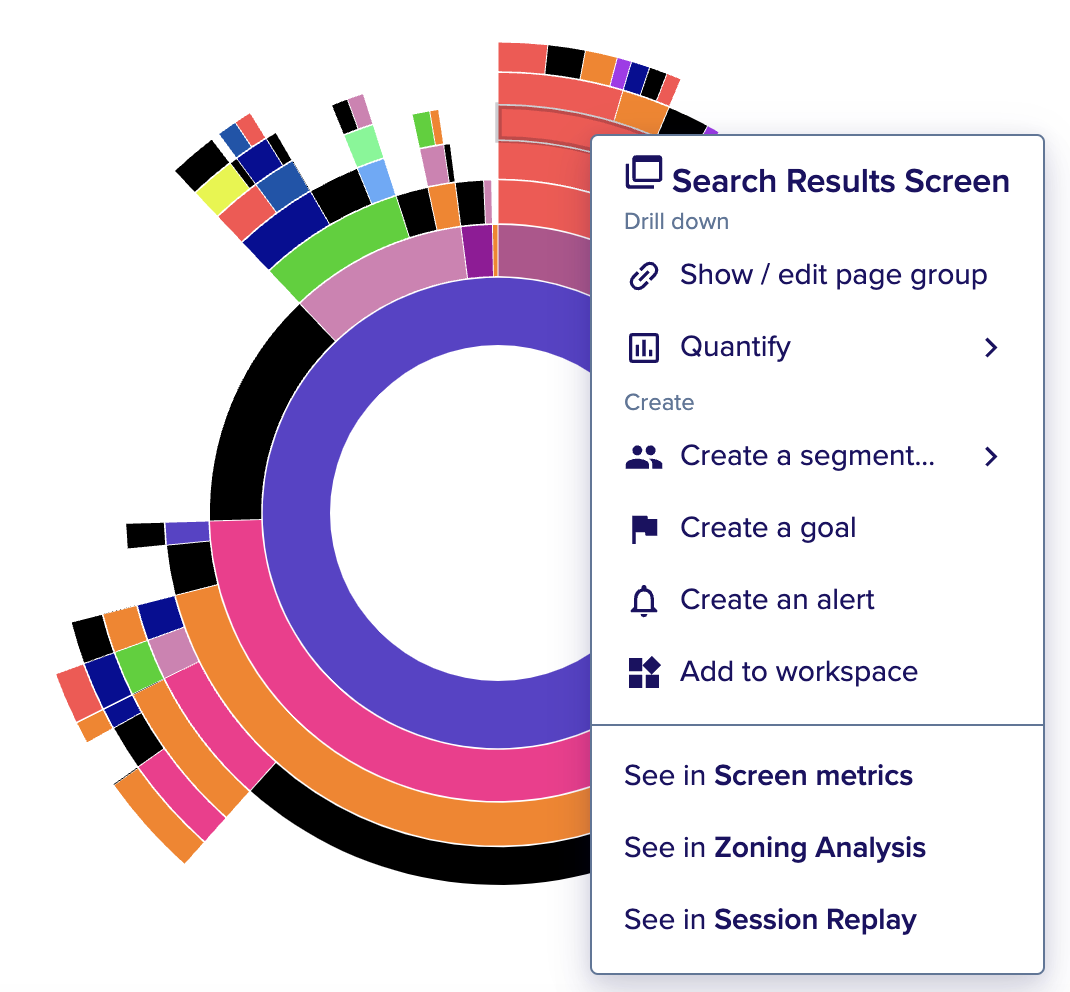Click the bell icon for Create an alert

[644, 600]
